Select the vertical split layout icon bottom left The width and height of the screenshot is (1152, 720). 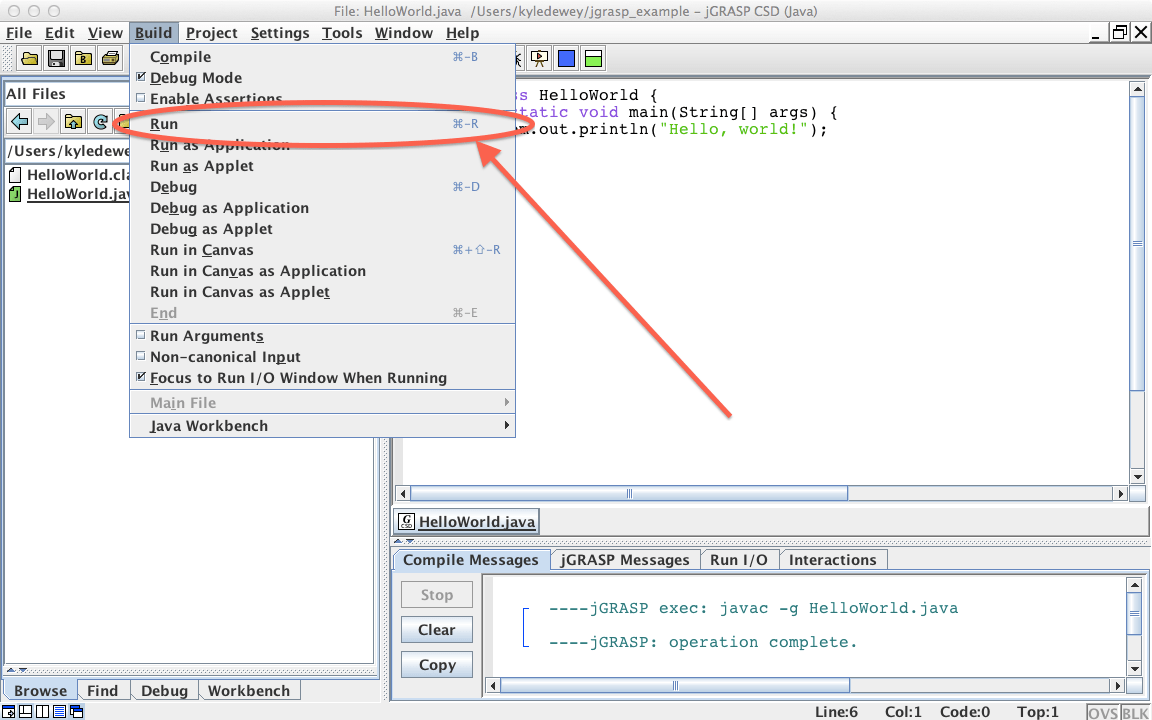tap(42, 711)
